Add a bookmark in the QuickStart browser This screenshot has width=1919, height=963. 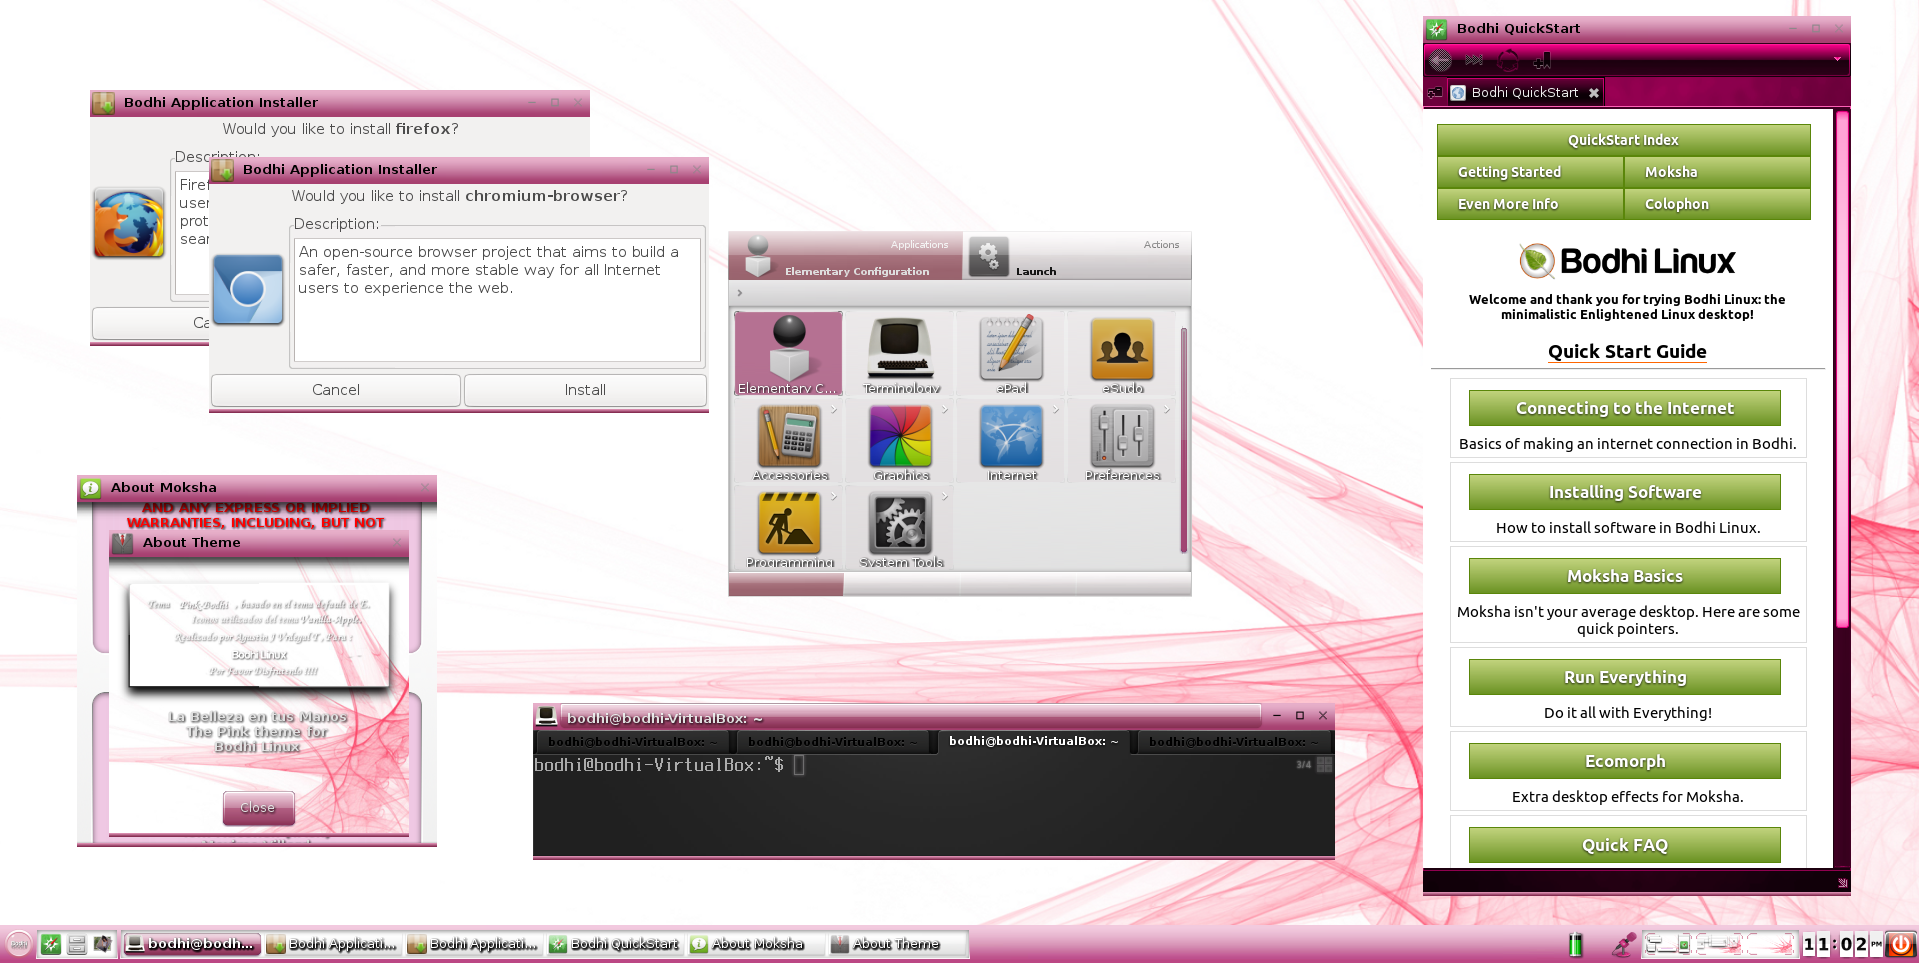[1542, 61]
